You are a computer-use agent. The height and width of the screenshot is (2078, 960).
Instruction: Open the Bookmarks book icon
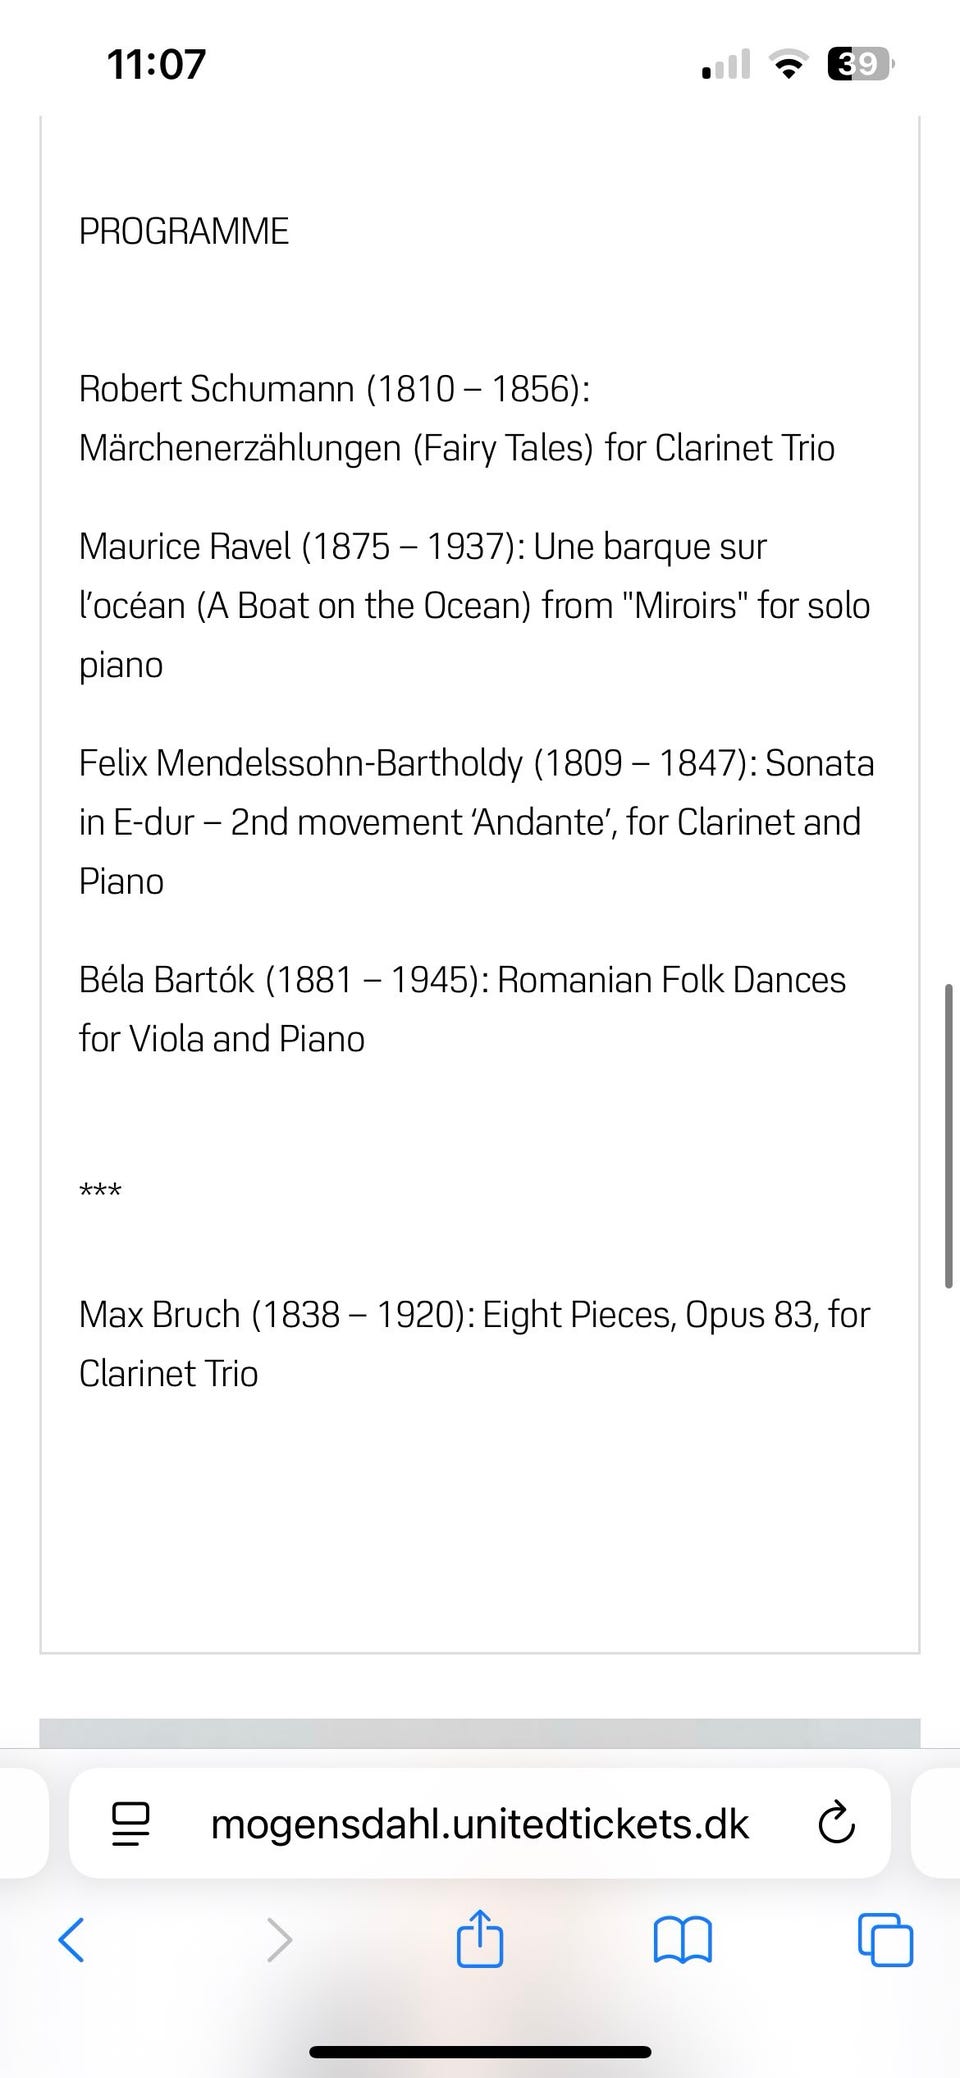pos(682,1941)
